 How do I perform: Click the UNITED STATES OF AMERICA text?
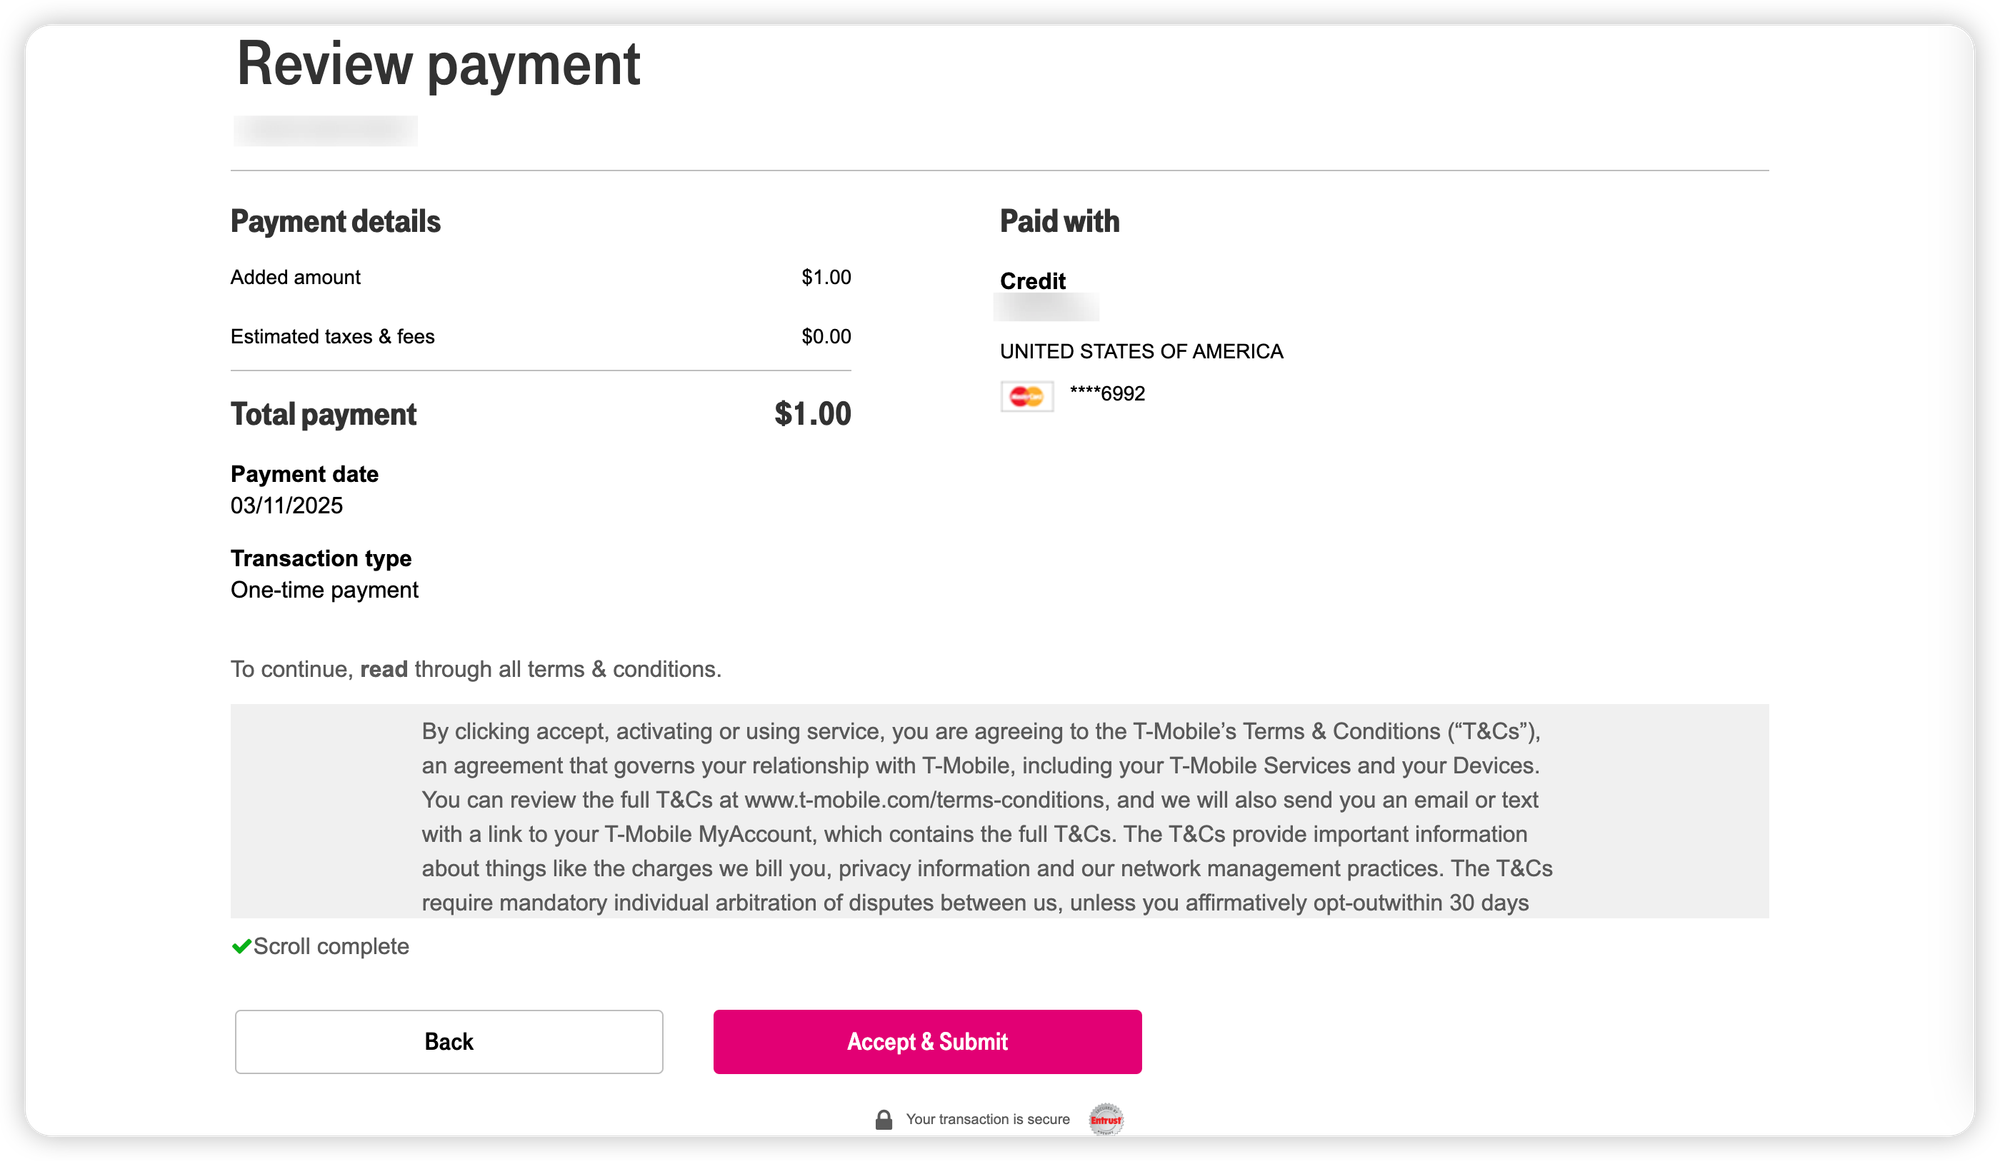coord(1141,352)
